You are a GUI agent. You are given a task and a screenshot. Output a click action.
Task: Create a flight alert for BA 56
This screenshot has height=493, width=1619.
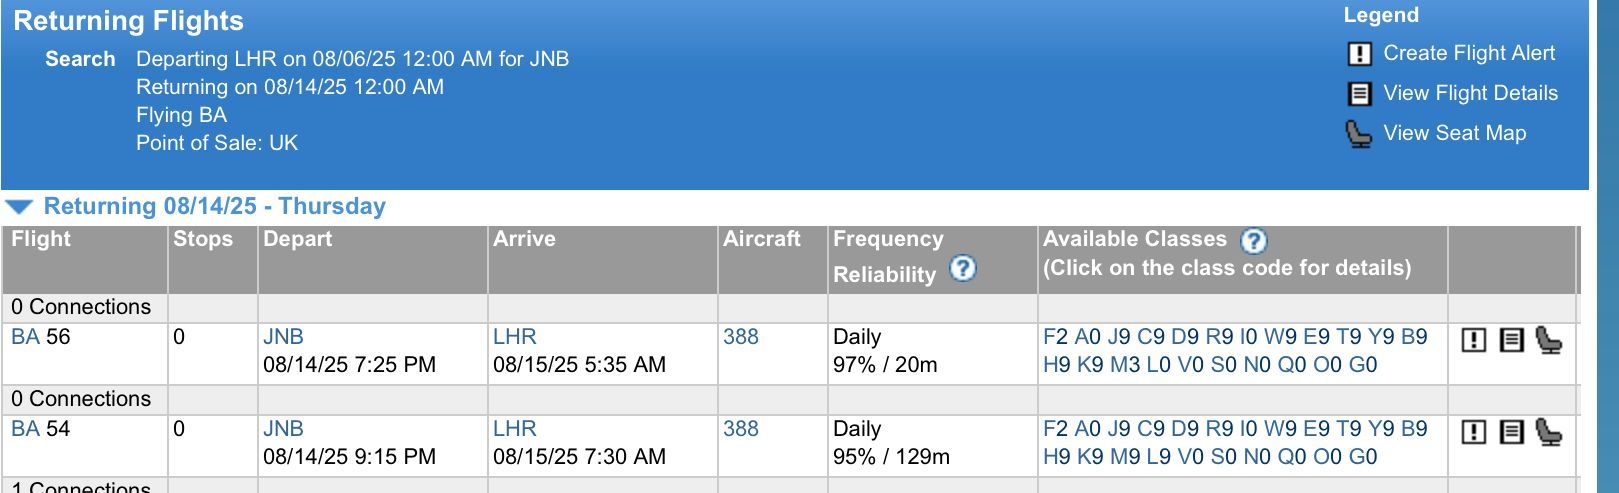click(x=1474, y=340)
